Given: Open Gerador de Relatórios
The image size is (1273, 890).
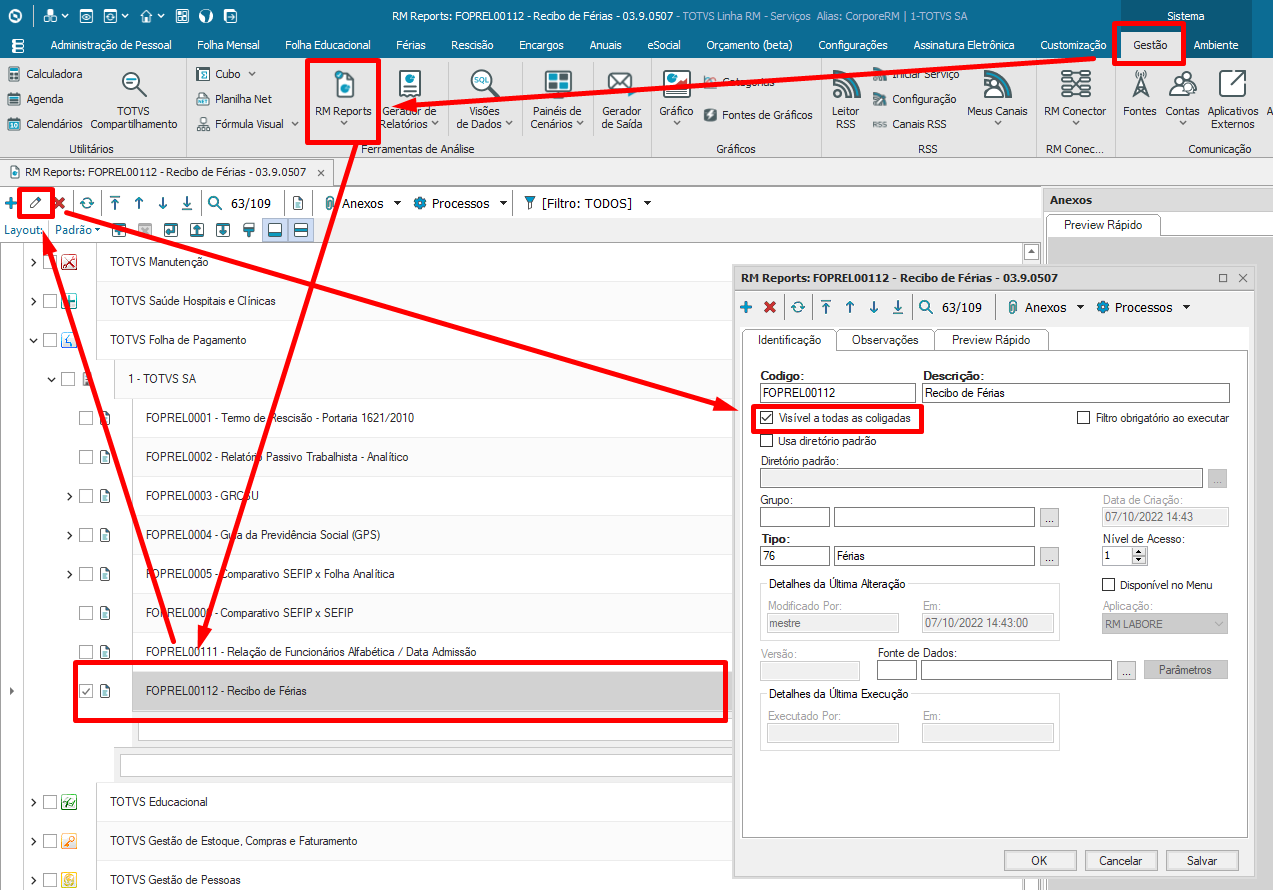Looking at the screenshot, I should (x=409, y=100).
